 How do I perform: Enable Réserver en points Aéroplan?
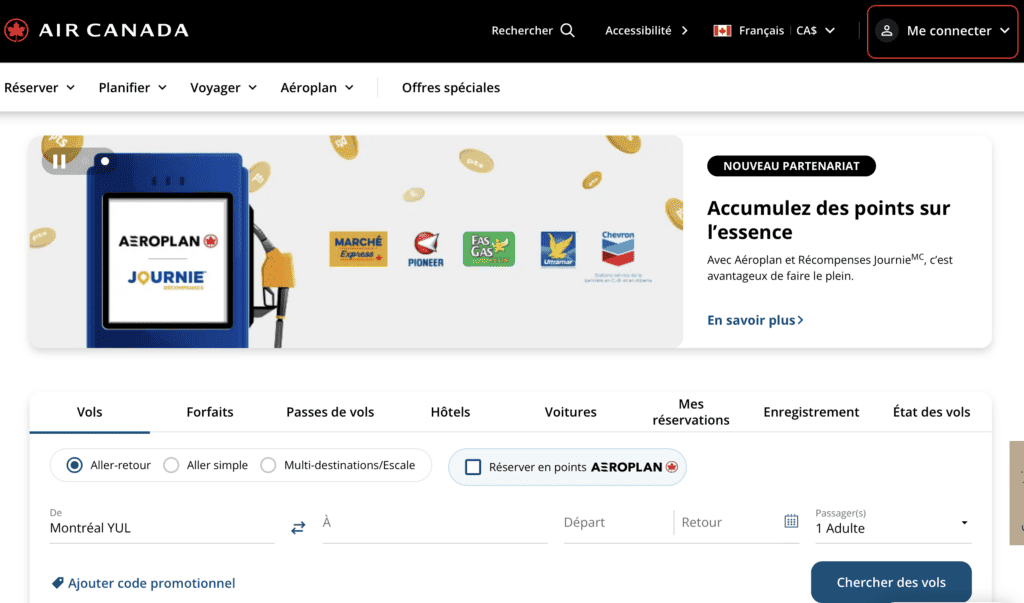click(x=474, y=467)
